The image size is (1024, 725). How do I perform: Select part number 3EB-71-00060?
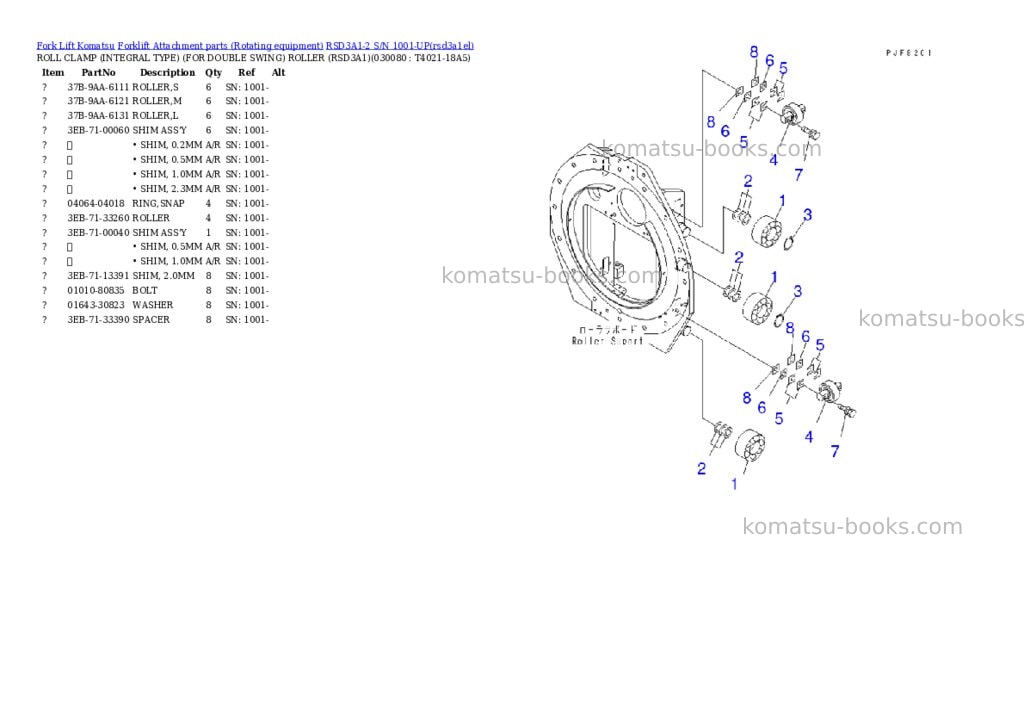98,131
